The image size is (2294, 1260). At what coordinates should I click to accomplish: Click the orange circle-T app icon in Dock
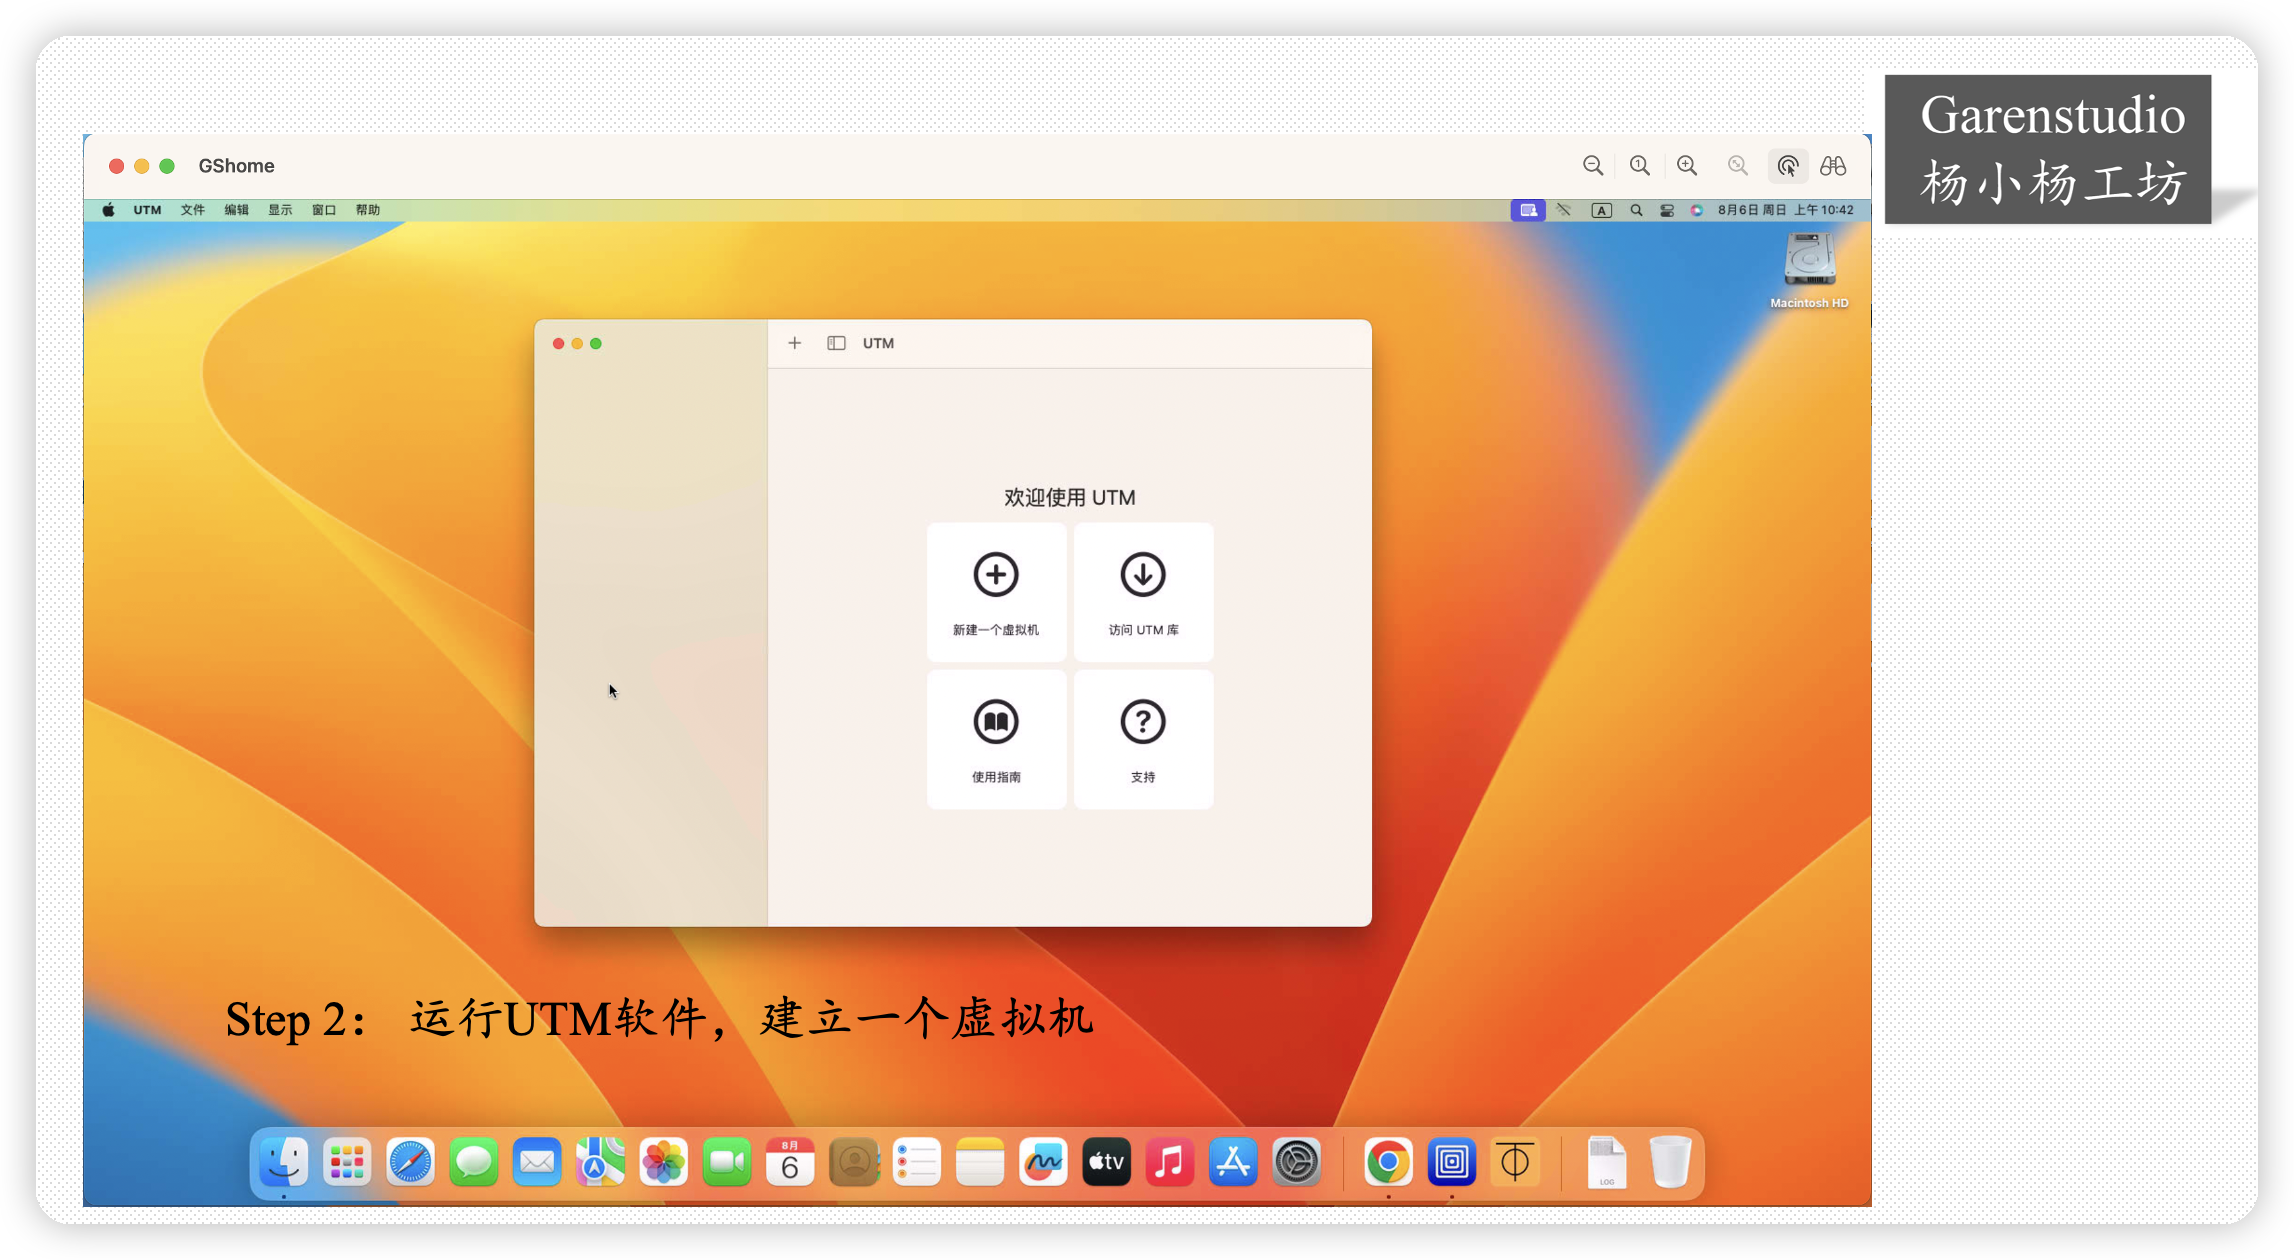[1515, 1162]
